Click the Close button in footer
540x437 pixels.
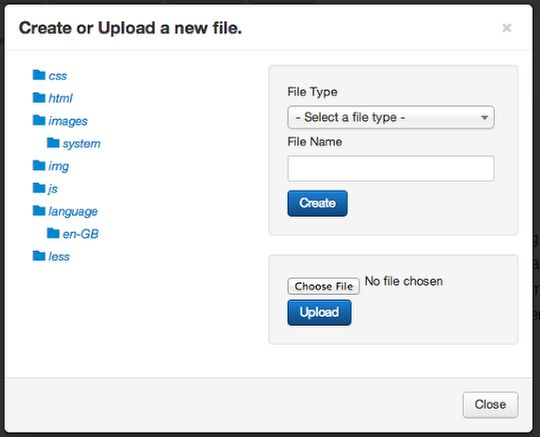point(490,405)
